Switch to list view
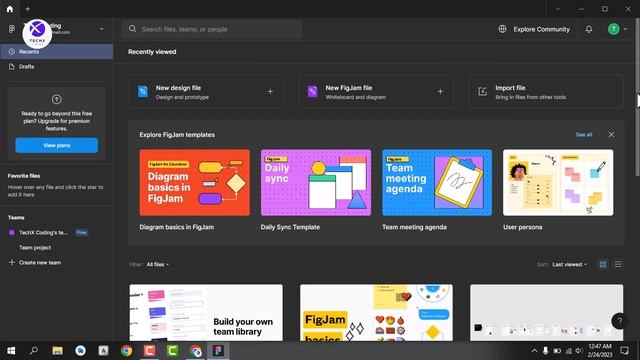This screenshot has height=360, width=640. click(618, 264)
